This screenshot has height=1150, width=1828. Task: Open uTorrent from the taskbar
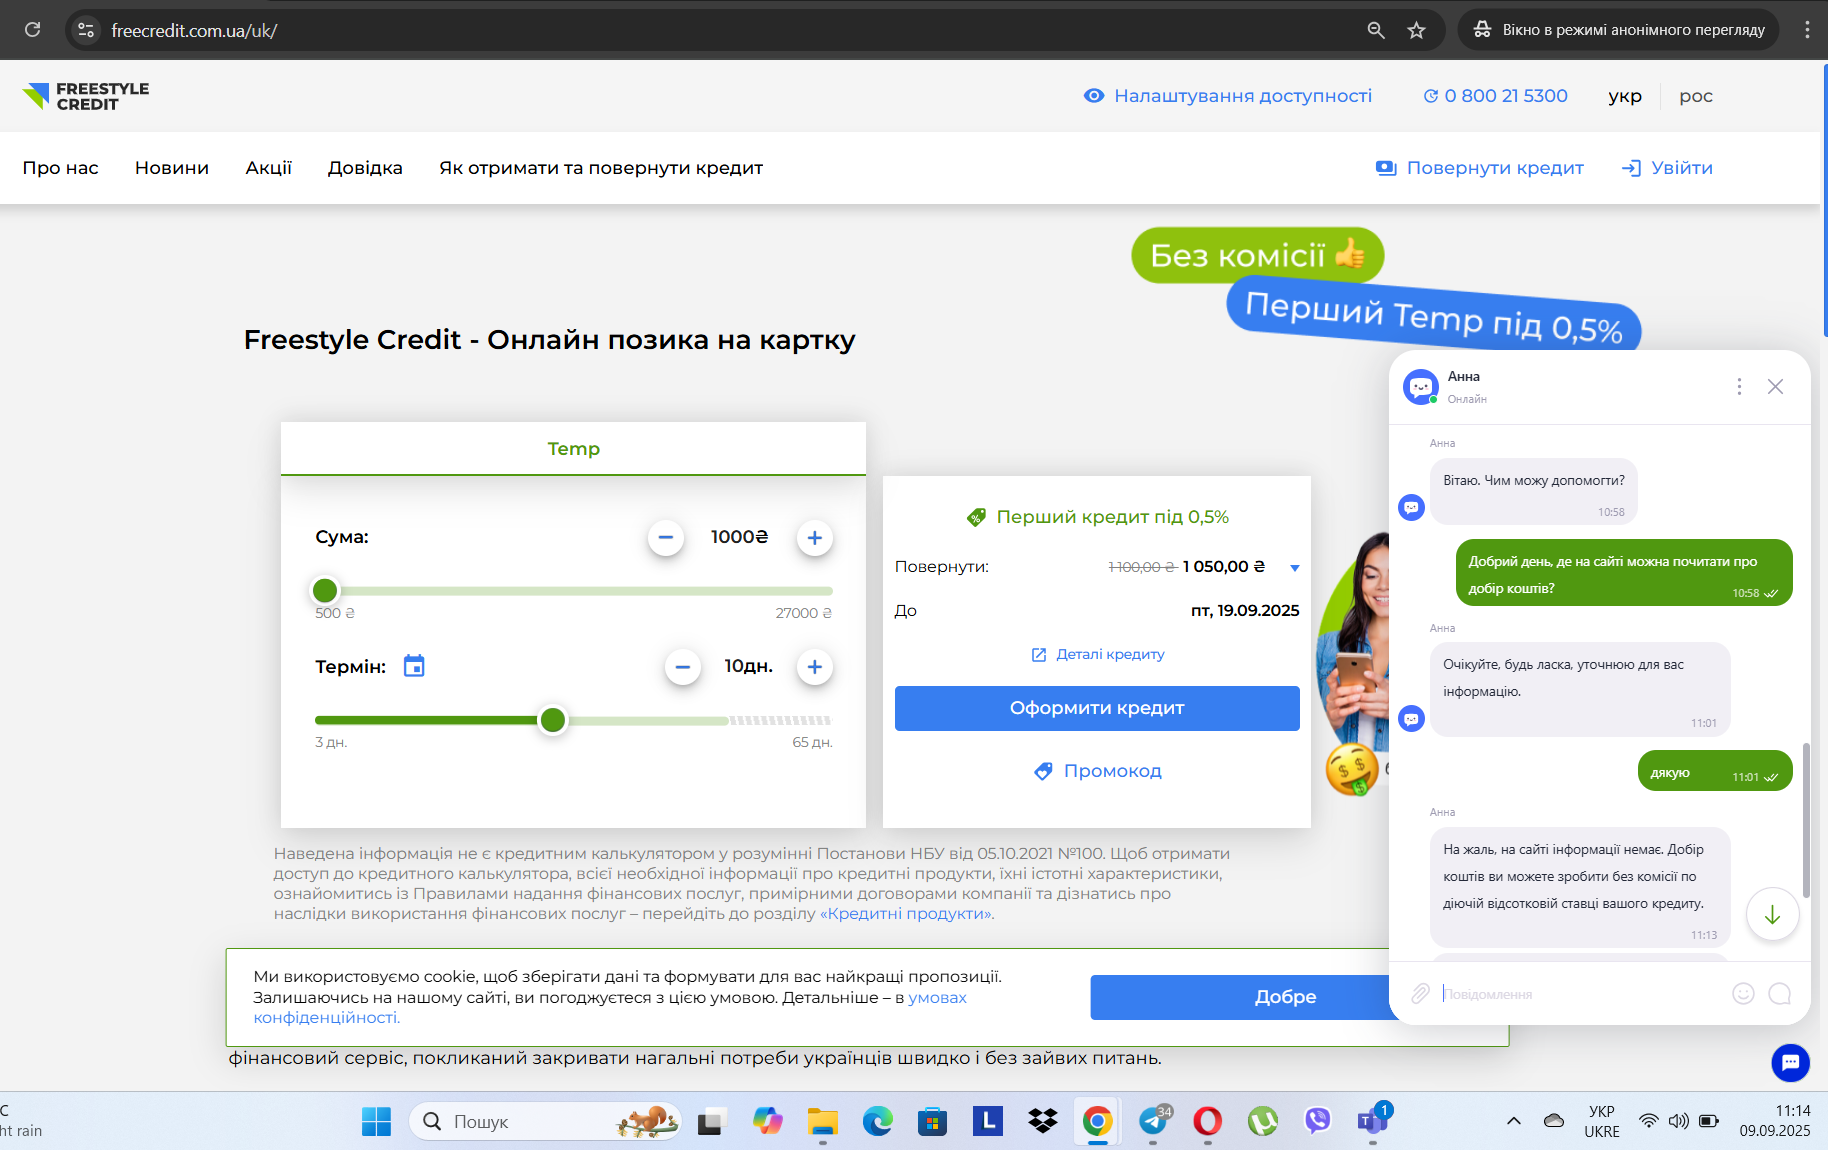[x=1262, y=1122]
